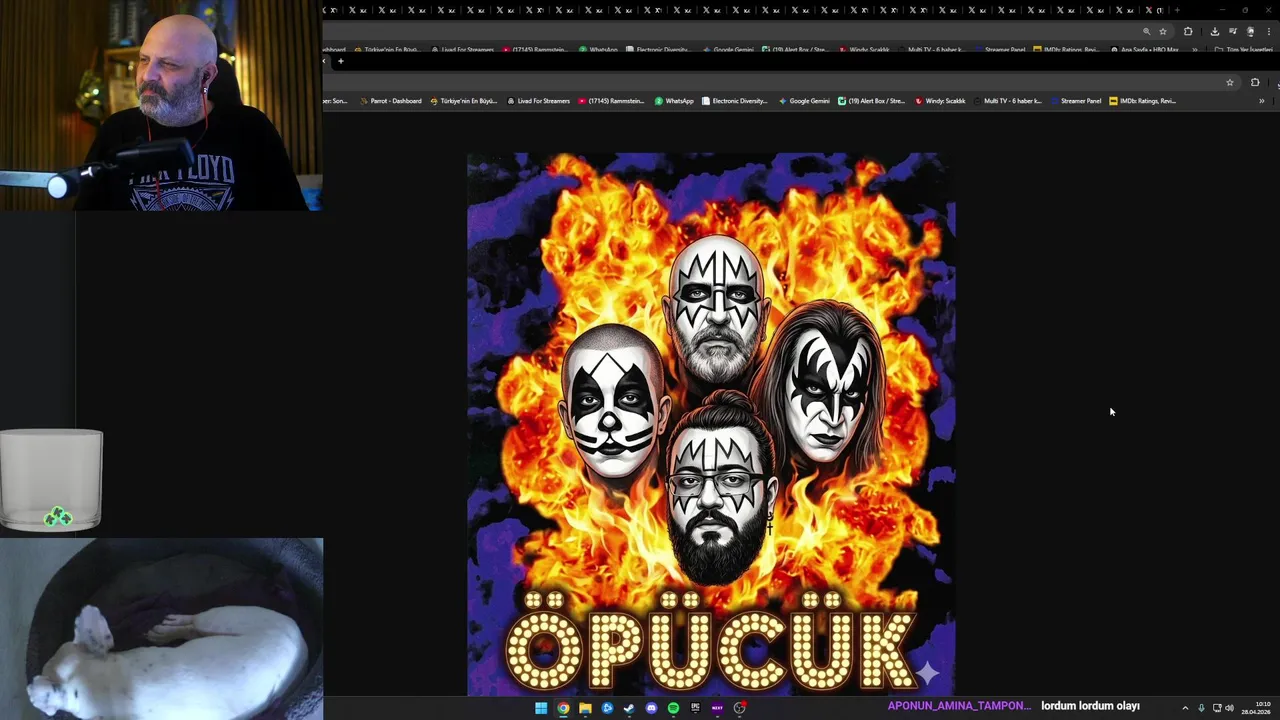Open Extensions puzzle icon in the back window toolbar

pyautogui.click(x=1188, y=31)
